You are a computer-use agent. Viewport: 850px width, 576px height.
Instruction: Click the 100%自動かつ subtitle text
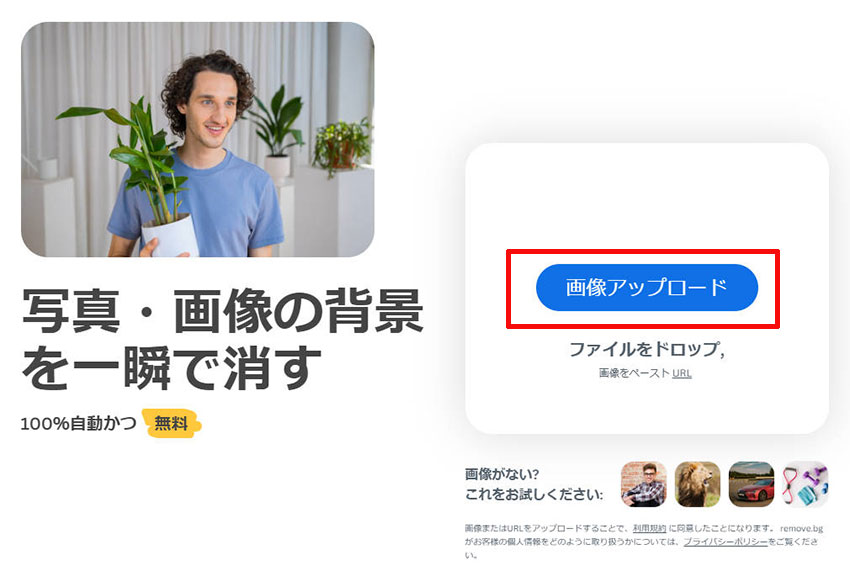(79, 423)
